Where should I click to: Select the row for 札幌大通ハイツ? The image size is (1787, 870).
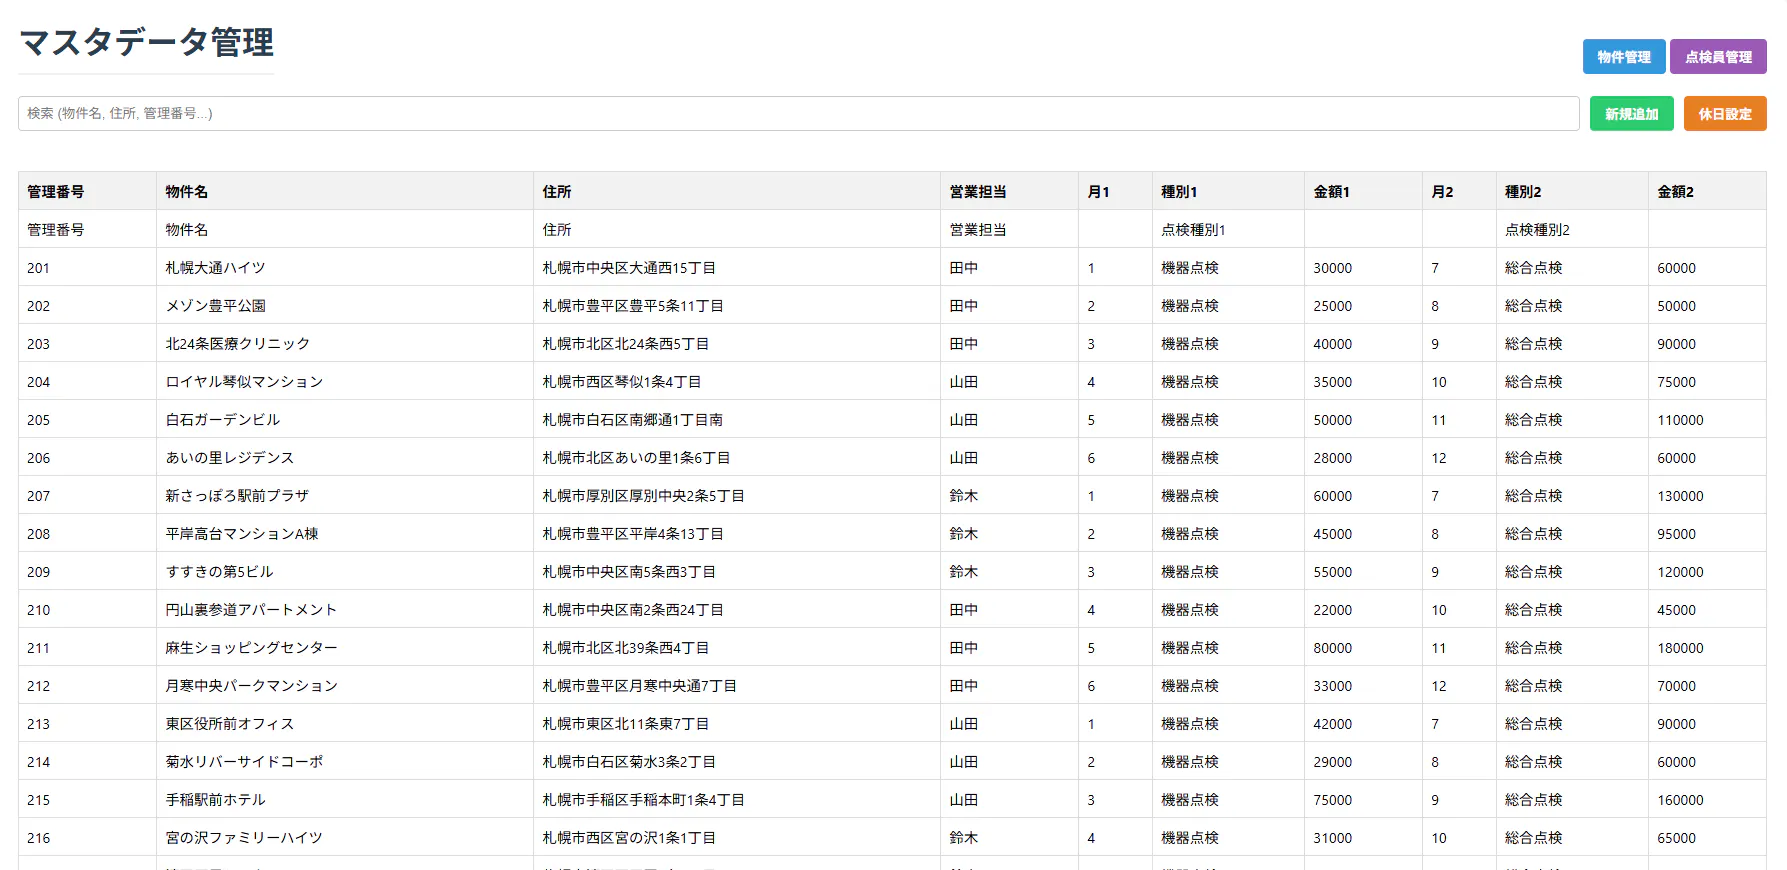click(x=215, y=268)
